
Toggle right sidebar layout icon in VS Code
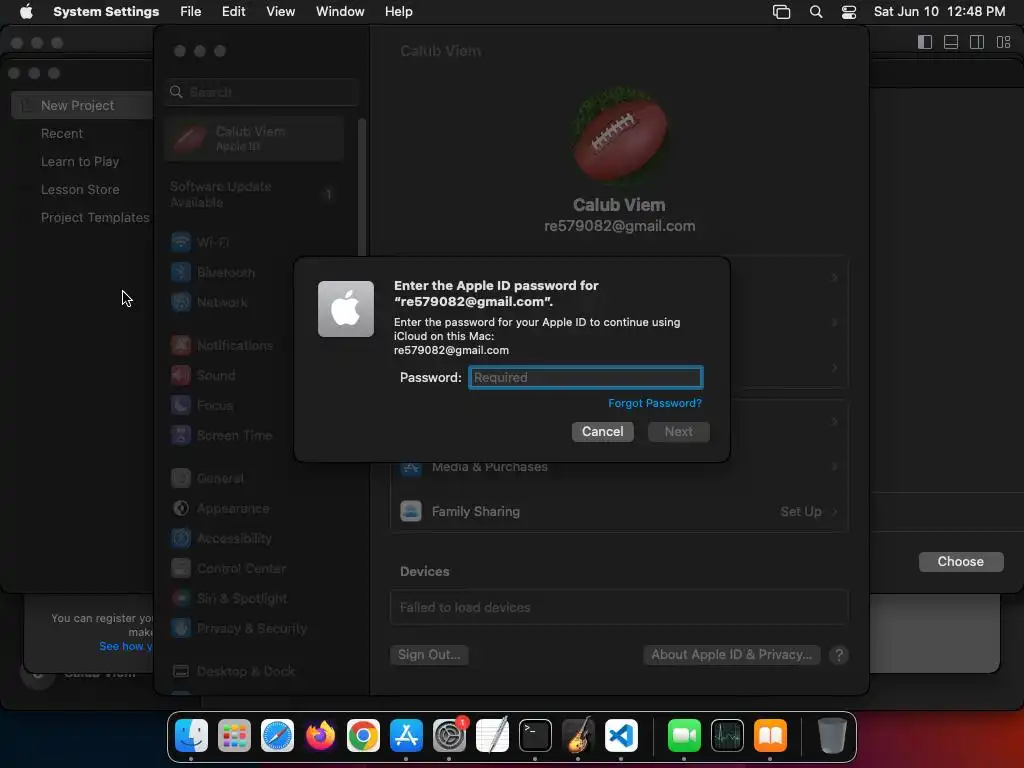(977, 42)
